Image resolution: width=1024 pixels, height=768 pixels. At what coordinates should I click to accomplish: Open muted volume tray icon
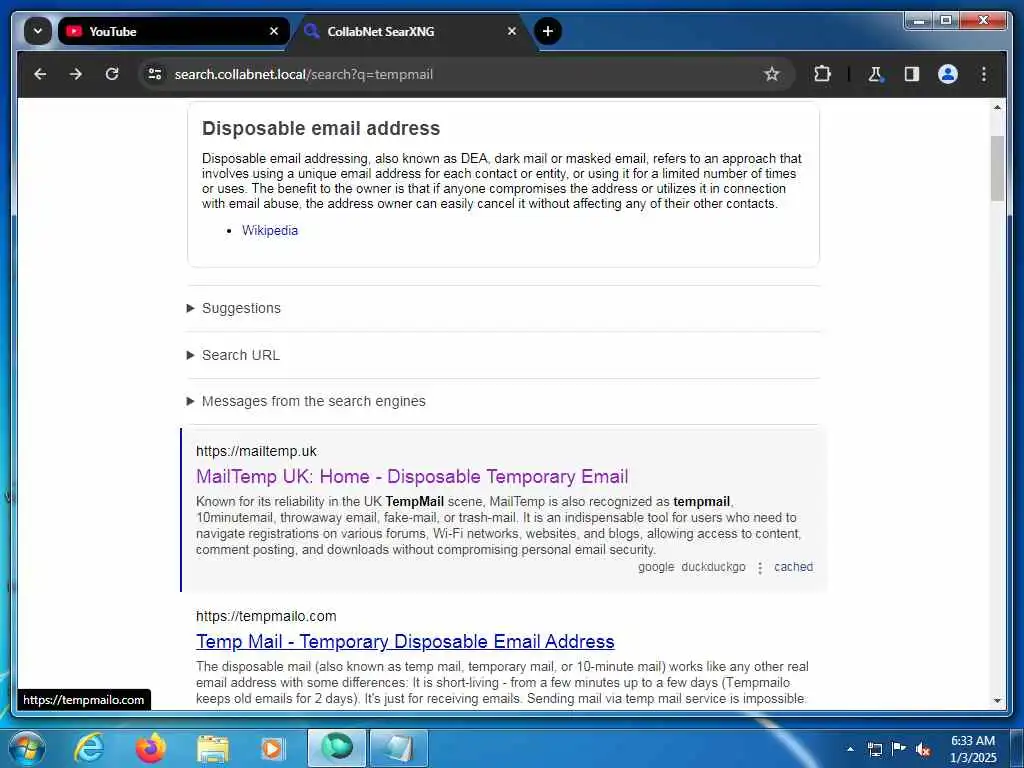[x=923, y=749]
